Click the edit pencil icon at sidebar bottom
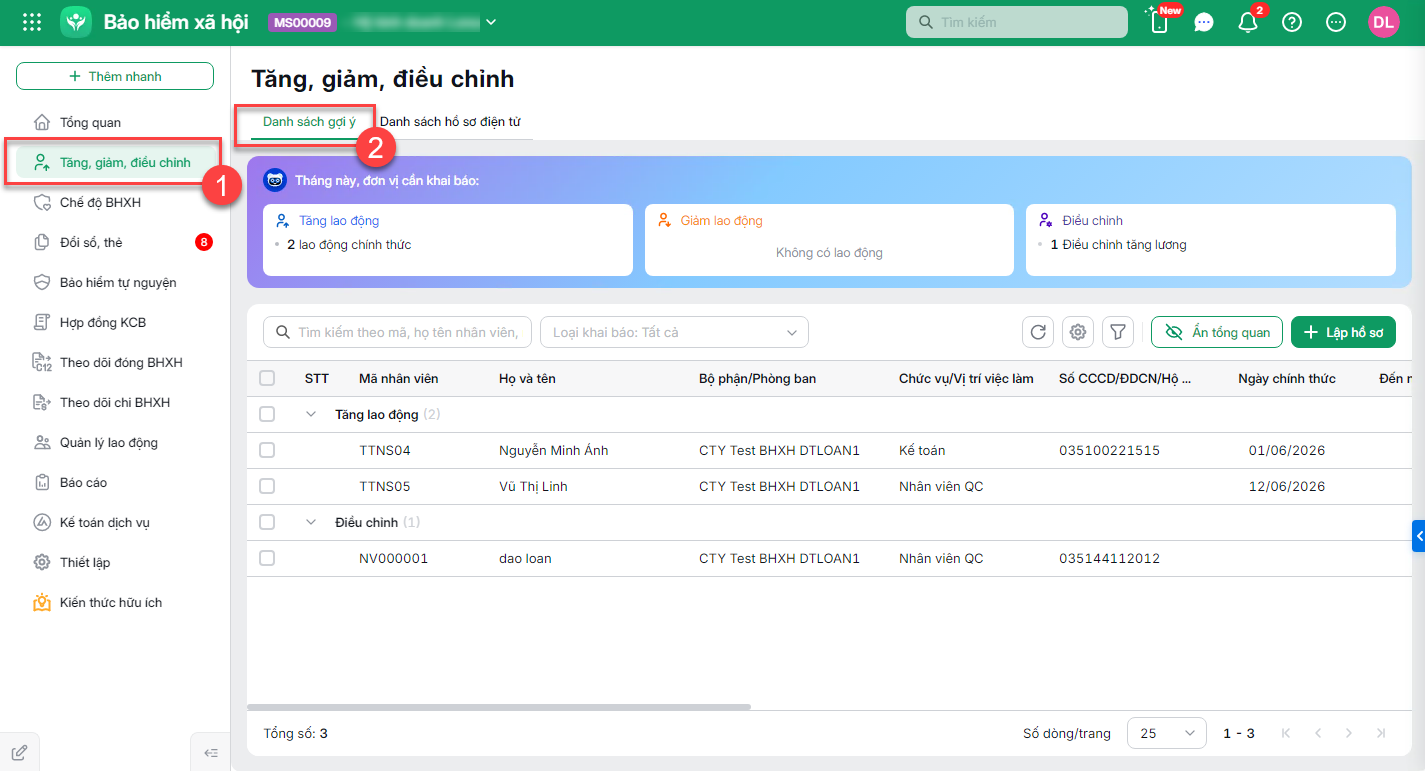This screenshot has width=1425, height=771. [19, 752]
